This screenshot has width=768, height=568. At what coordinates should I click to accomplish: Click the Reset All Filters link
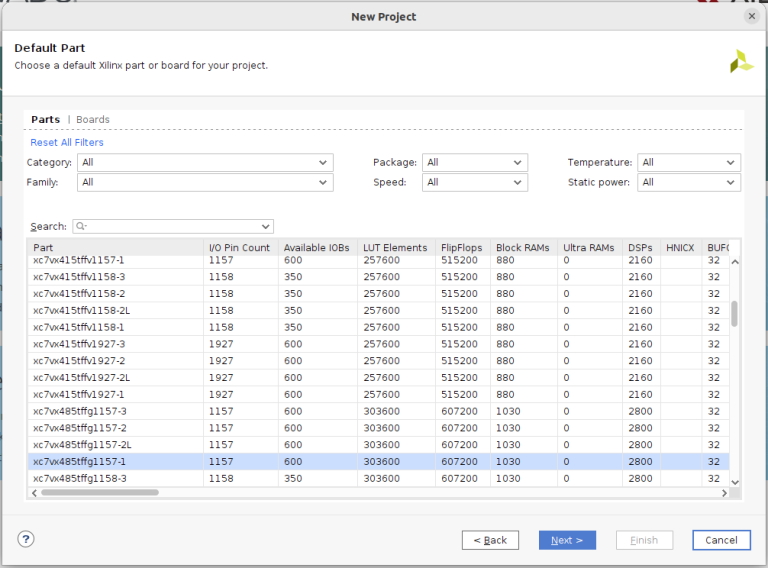[x=67, y=143]
